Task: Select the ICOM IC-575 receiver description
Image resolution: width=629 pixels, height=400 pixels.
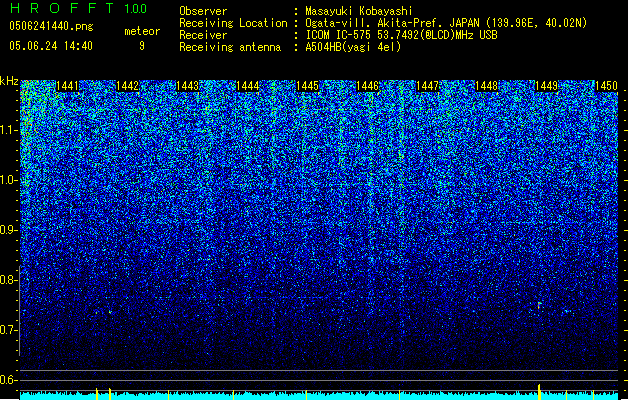Action: 401,35
